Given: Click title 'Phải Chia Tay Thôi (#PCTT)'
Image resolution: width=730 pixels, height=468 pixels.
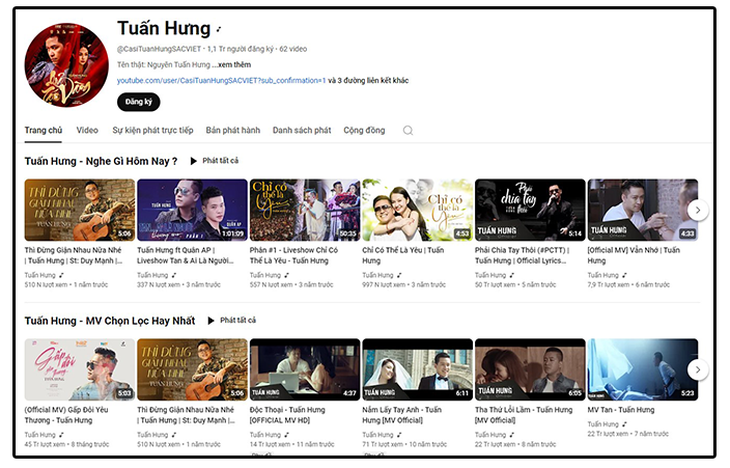Looking at the screenshot, I should coord(522,256).
